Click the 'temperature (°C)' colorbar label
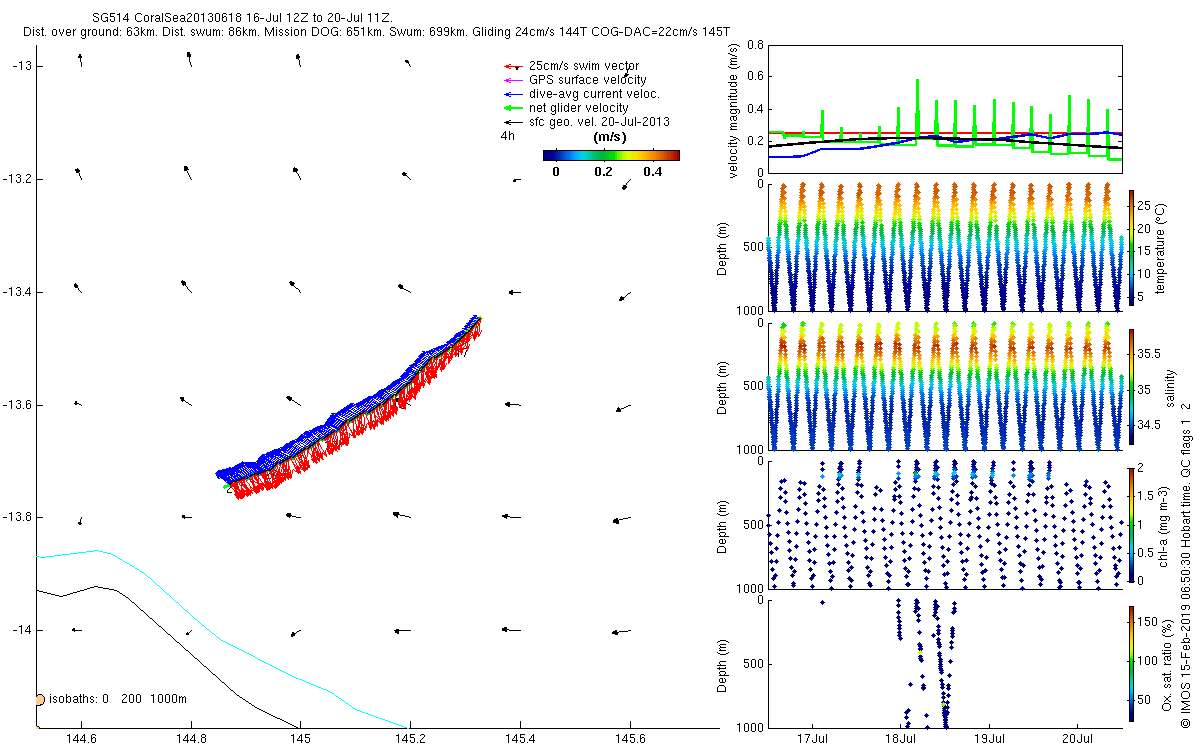Screen dimensions: 1200x750 1160,248
